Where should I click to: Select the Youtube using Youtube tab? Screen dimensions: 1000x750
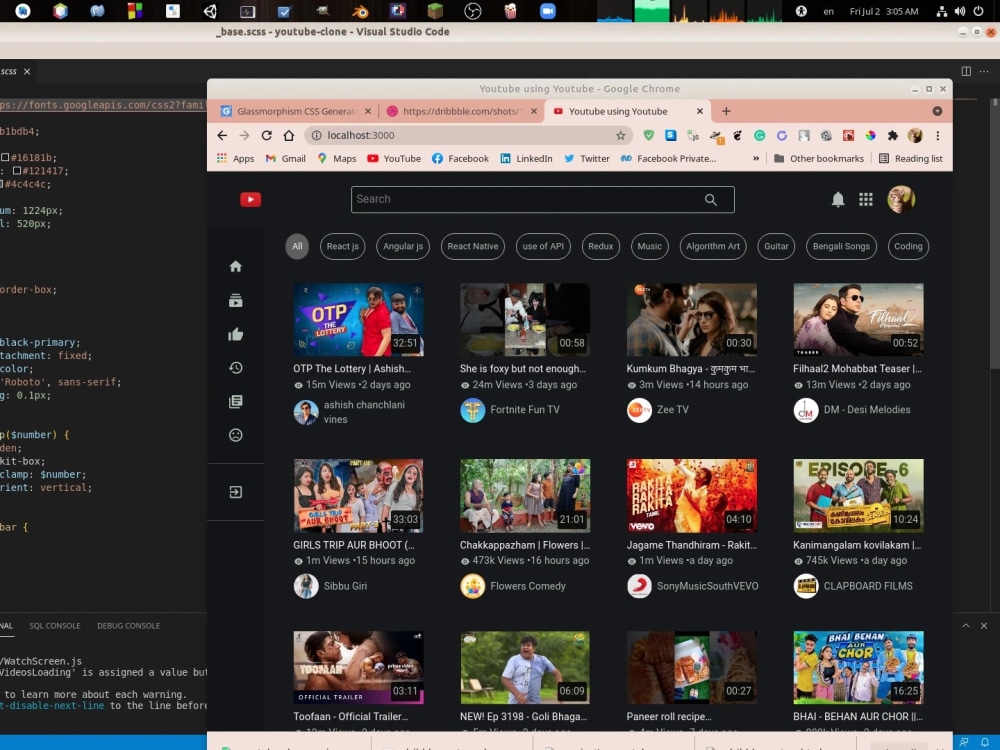tap(628, 111)
